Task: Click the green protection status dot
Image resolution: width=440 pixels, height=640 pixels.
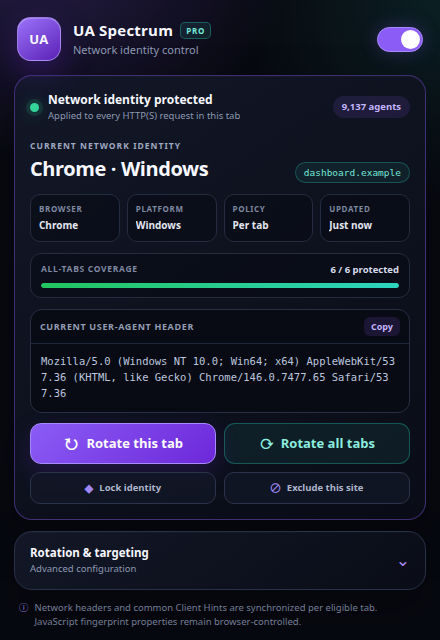Action: tap(35, 107)
